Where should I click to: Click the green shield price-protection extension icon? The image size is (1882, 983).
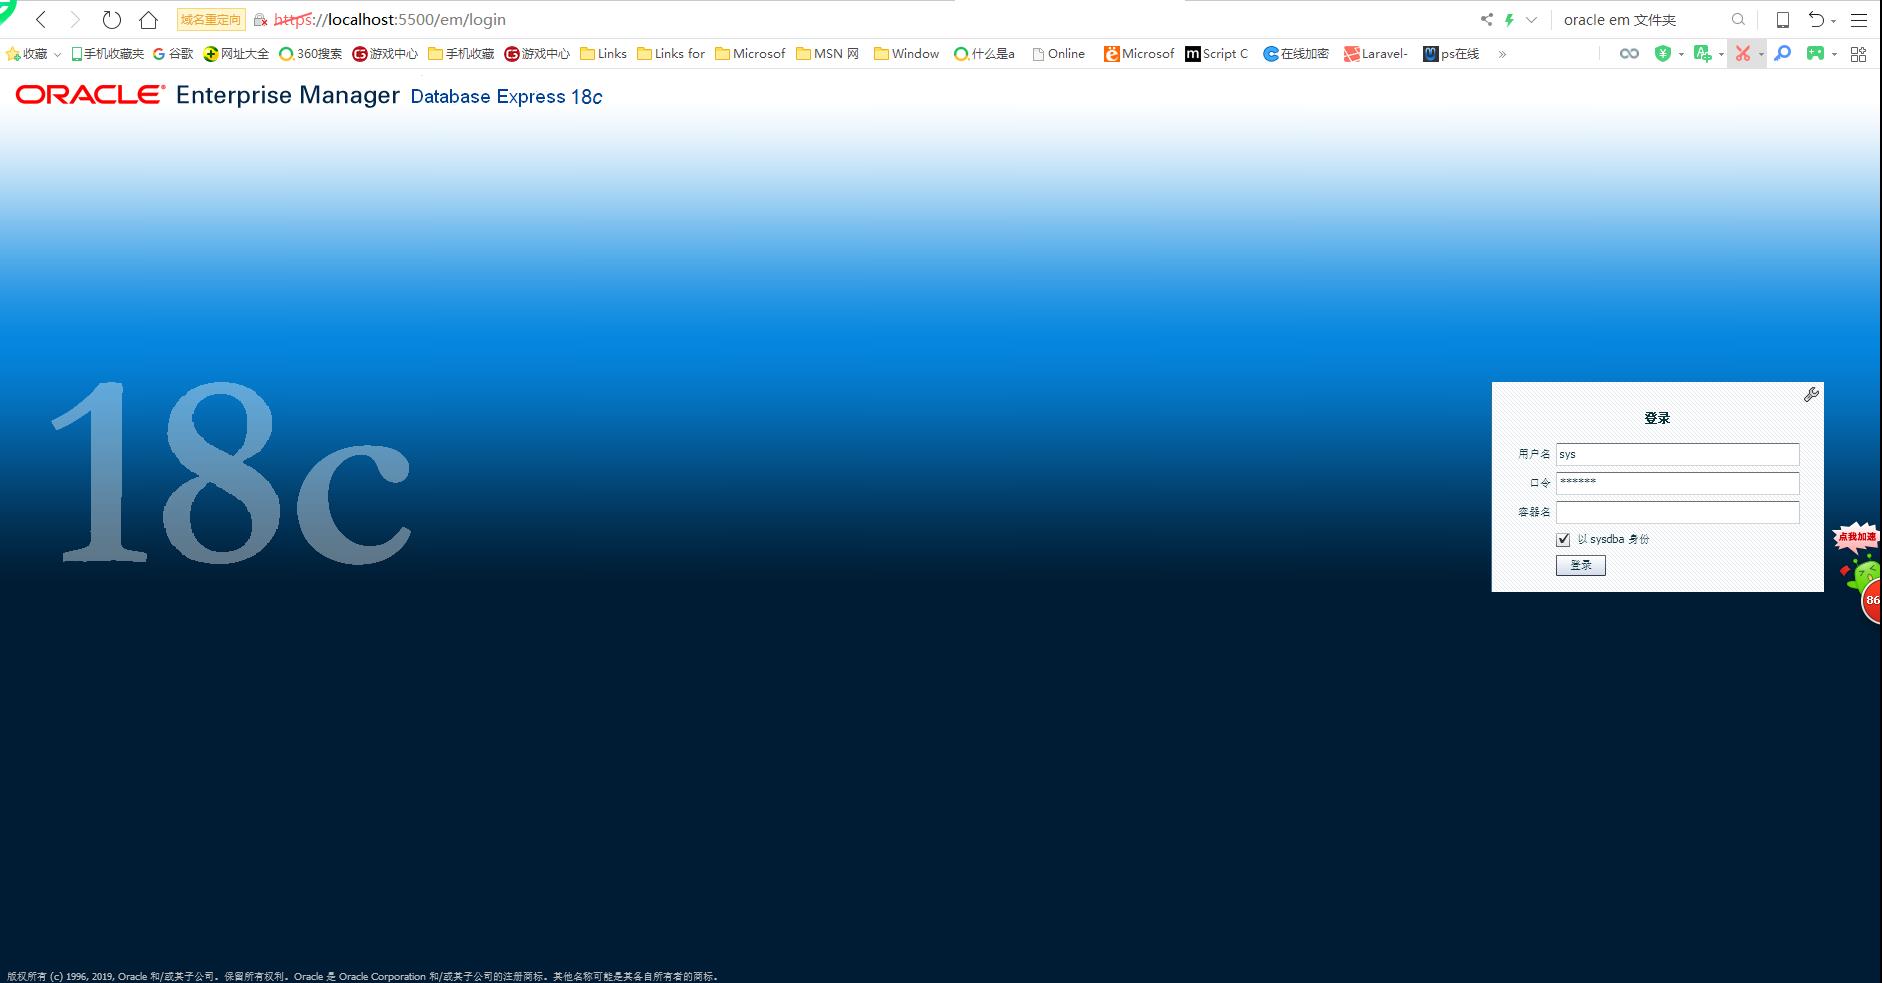pyautogui.click(x=1665, y=53)
